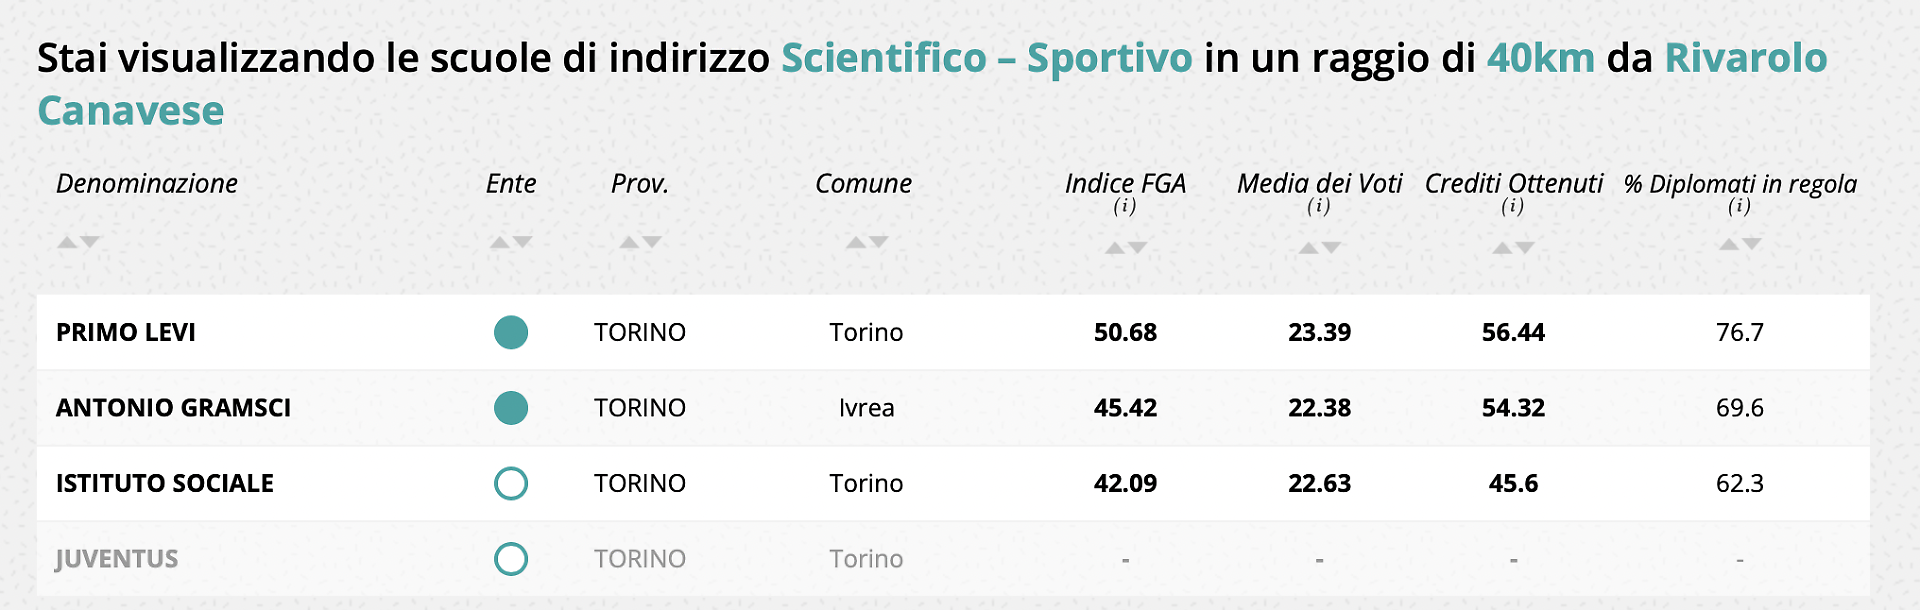Select the greyed JUVENTUS row name
This screenshot has height=610, width=1920.
[x=117, y=559]
